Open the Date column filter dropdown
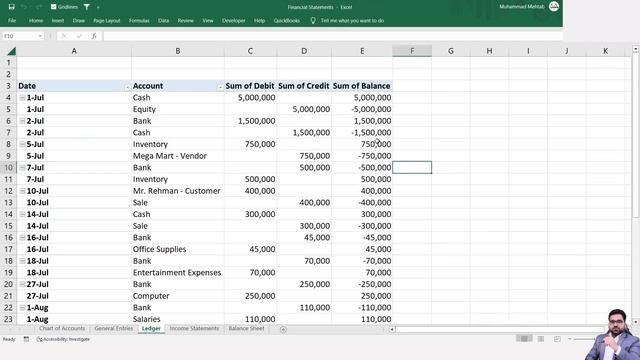This screenshot has height=360, width=640. point(127,87)
